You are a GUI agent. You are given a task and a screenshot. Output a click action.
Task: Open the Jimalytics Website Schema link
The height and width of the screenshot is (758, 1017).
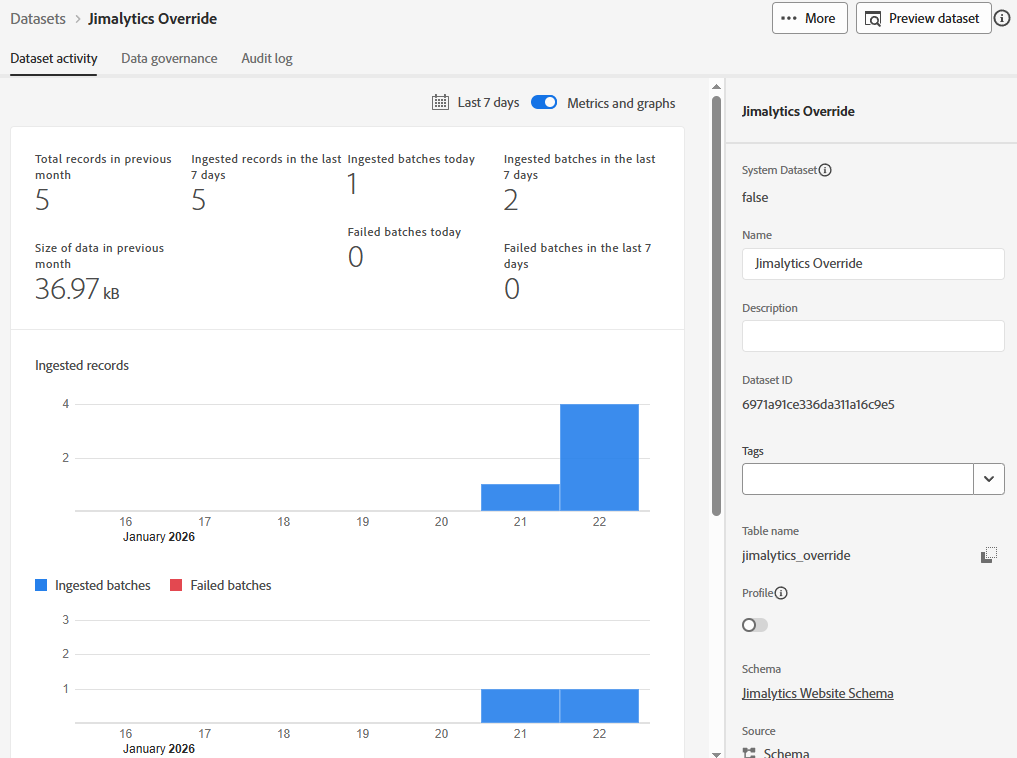(x=817, y=693)
